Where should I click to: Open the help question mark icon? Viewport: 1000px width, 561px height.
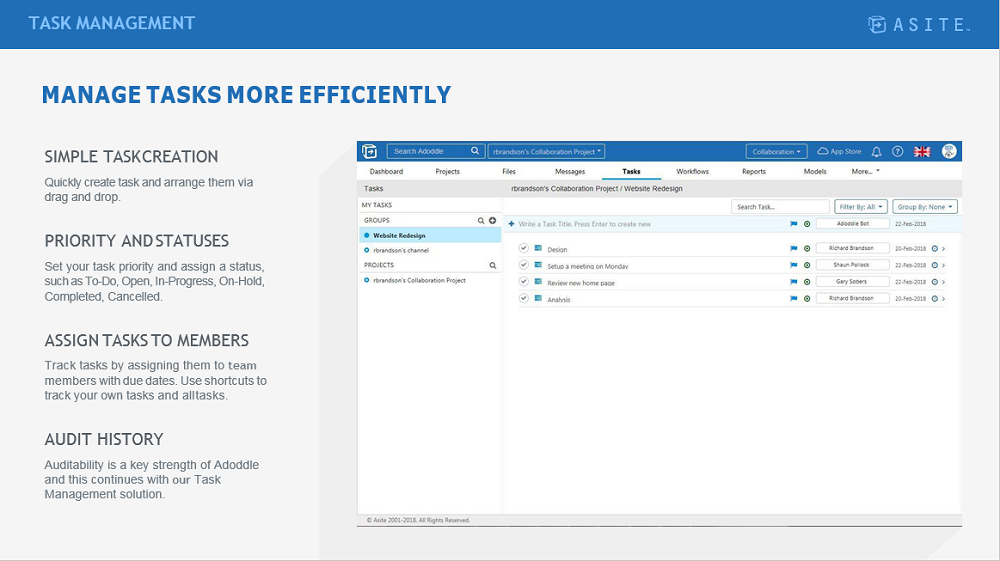897,152
